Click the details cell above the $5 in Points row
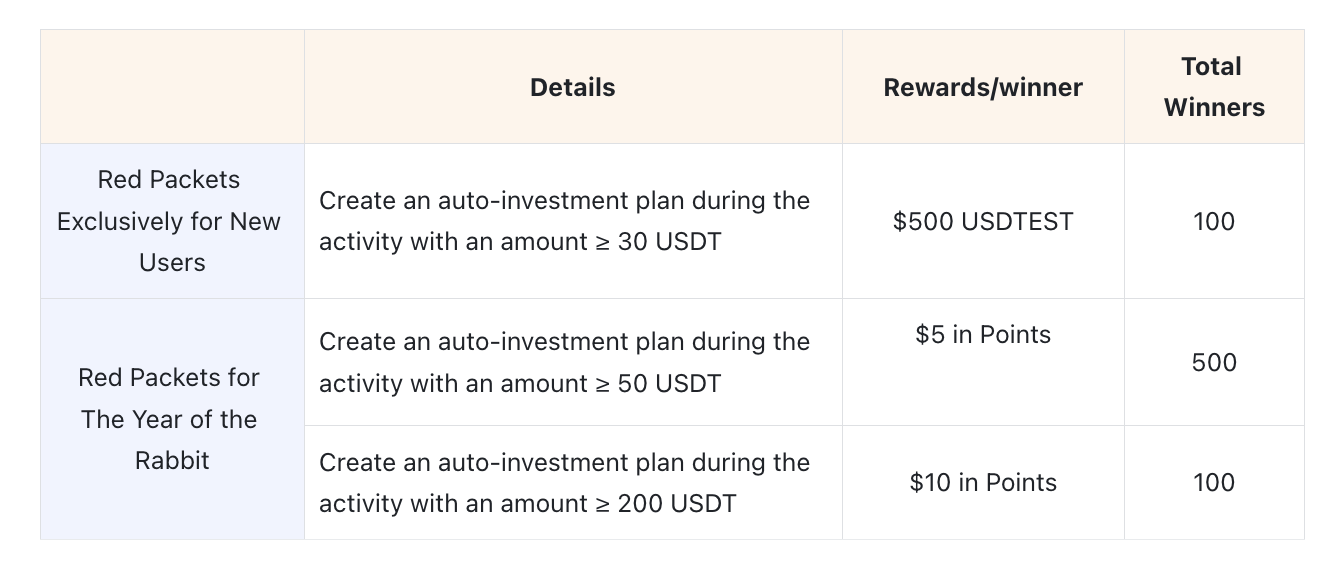Image resolution: width=1344 pixels, height=568 pixels. point(564,362)
